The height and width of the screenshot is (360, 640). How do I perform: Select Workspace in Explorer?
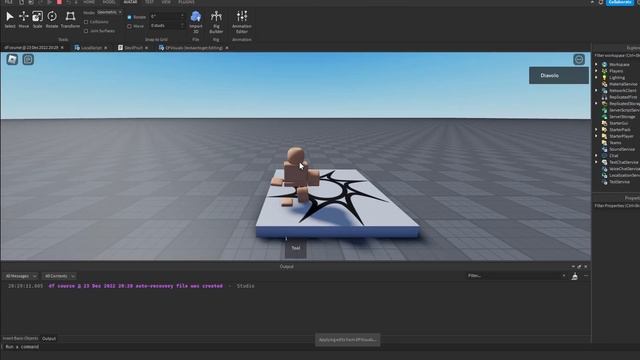[619, 64]
